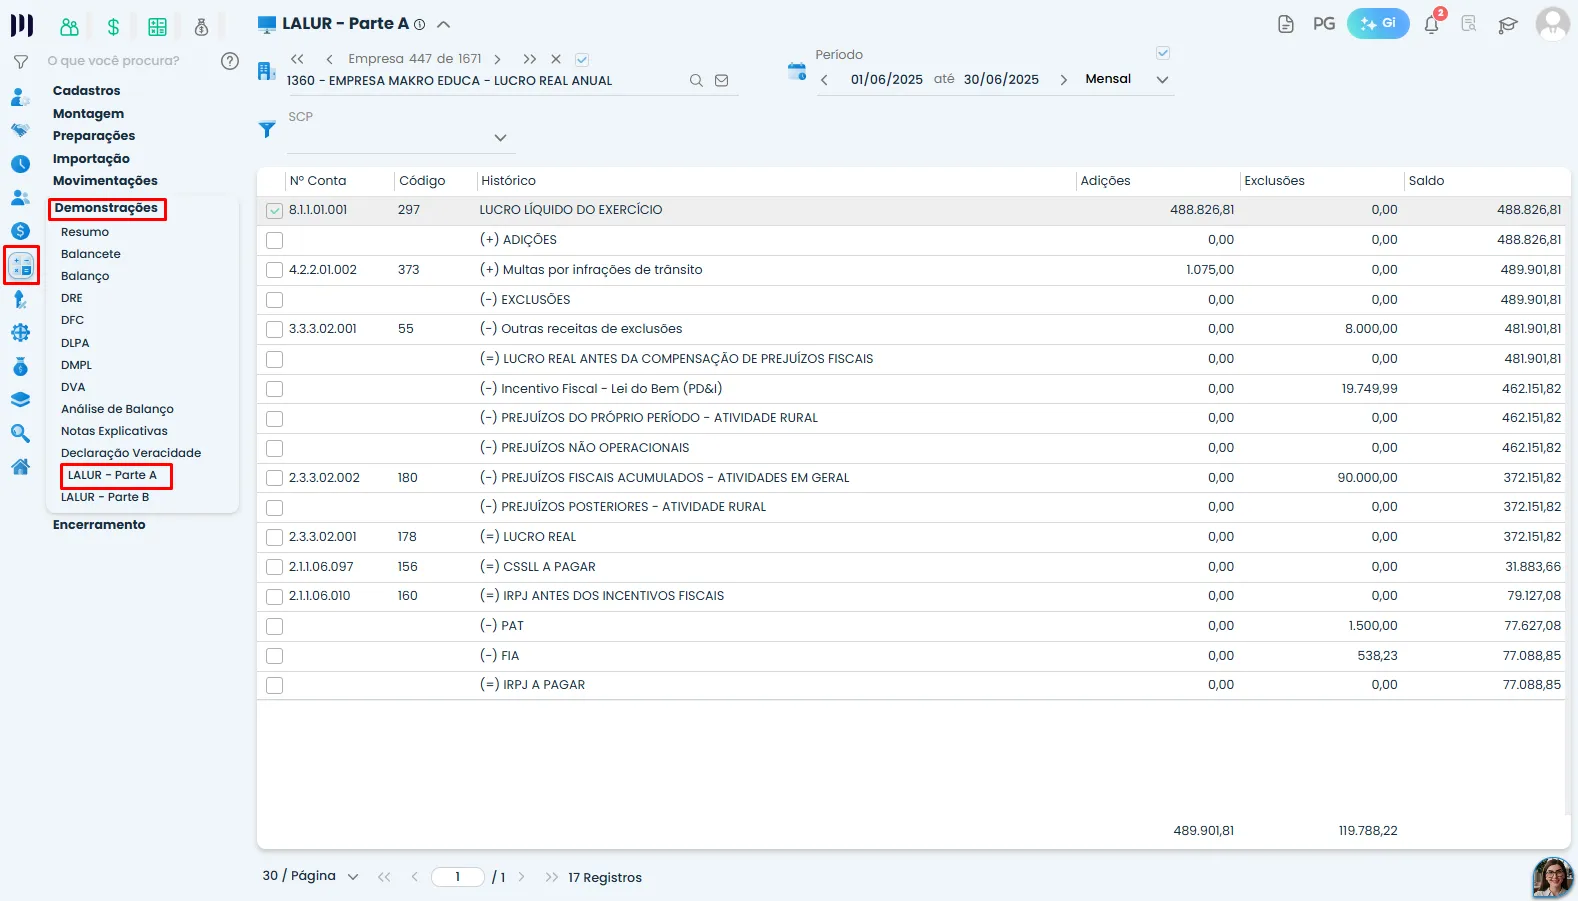
Task: Click the Gi AI assistant button
Action: click(x=1378, y=23)
